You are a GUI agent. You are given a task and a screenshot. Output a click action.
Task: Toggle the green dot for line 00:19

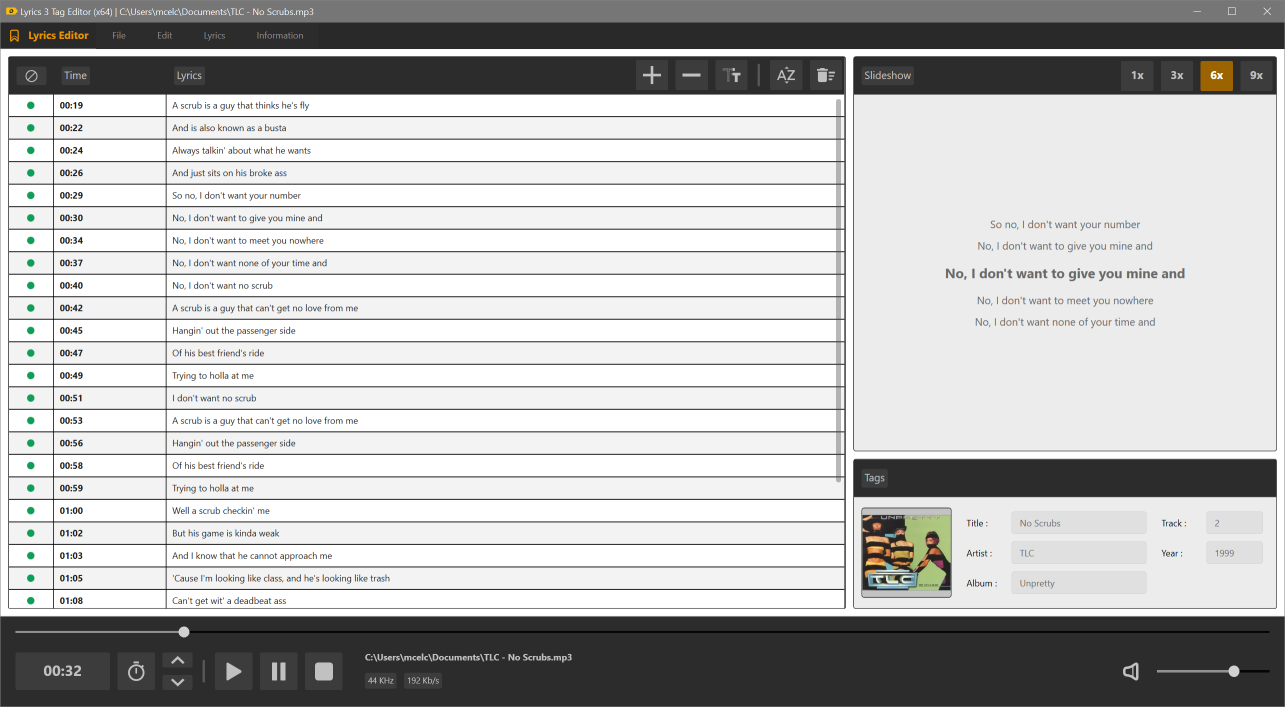(x=31, y=105)
